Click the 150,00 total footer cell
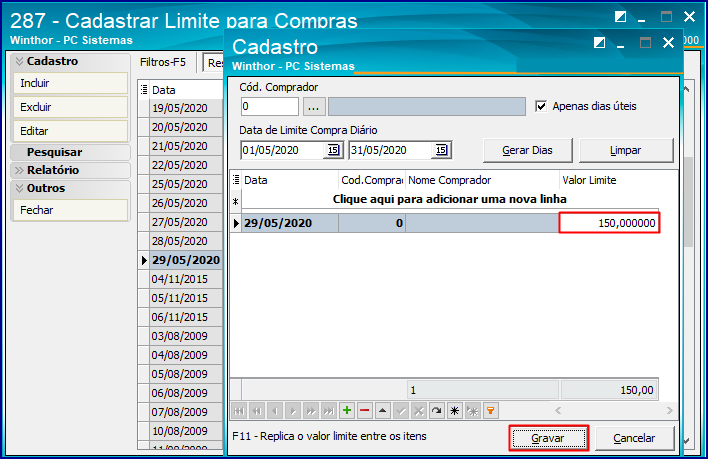The width and height of the screenshot is (708, 459). coord(609,390)
